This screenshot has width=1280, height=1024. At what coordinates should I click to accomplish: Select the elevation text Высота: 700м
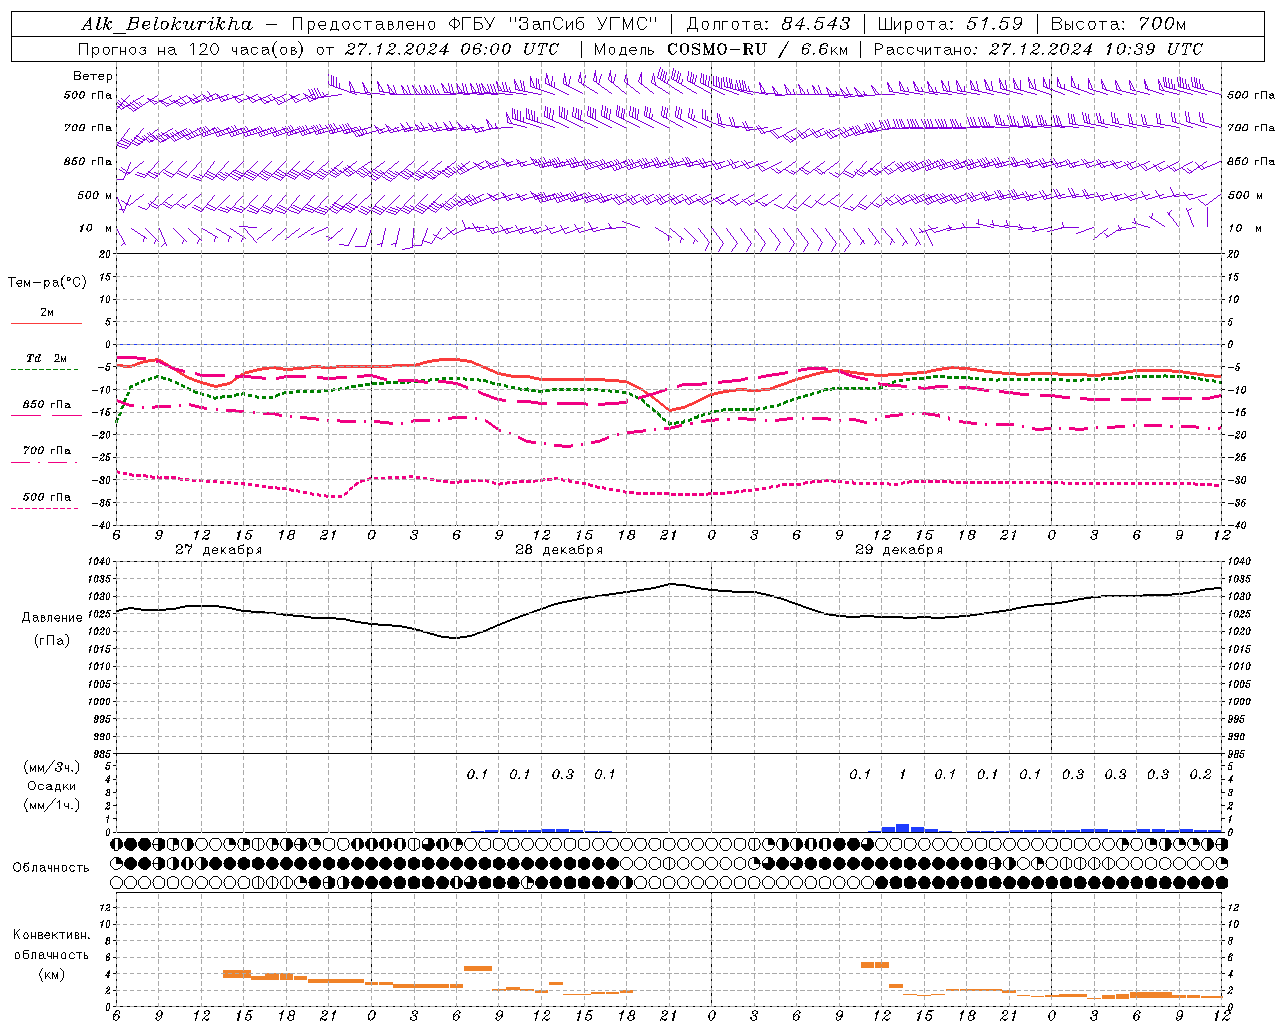[1118, 24]
